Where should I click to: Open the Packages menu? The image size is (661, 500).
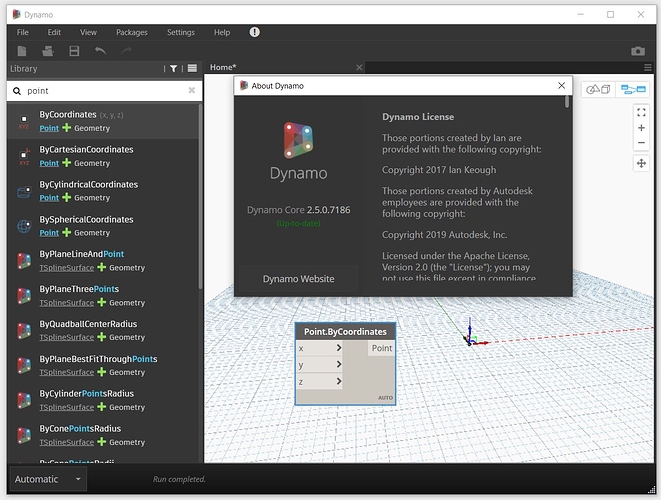132,32
